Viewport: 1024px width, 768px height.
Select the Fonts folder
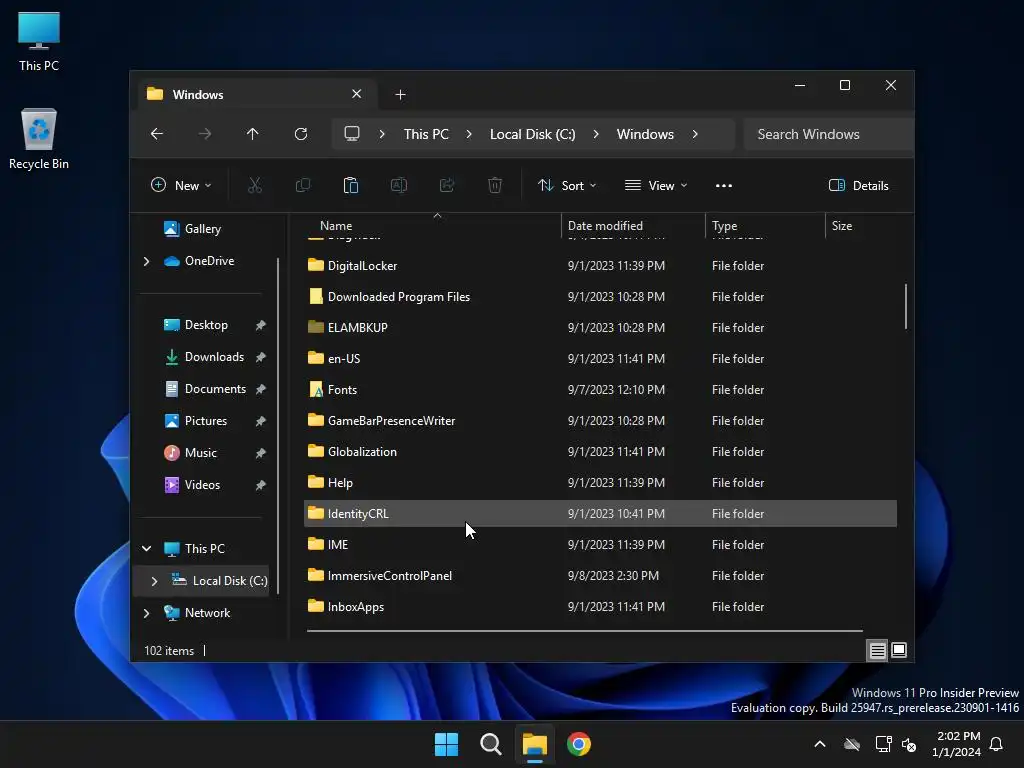click(x=600, y=389)
